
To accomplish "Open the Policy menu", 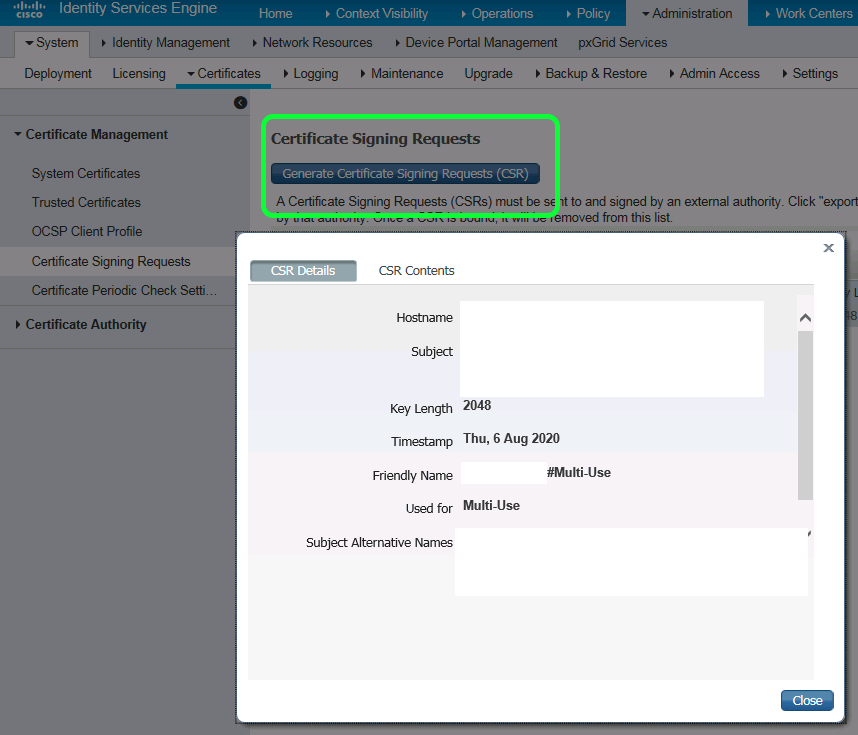I will coord(593,13).
